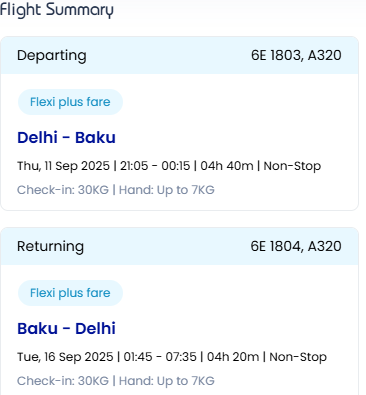Click returning Hand: Up to 7KG text
The width and height of the screenshot is (366, 395).
tap(167, 381)
